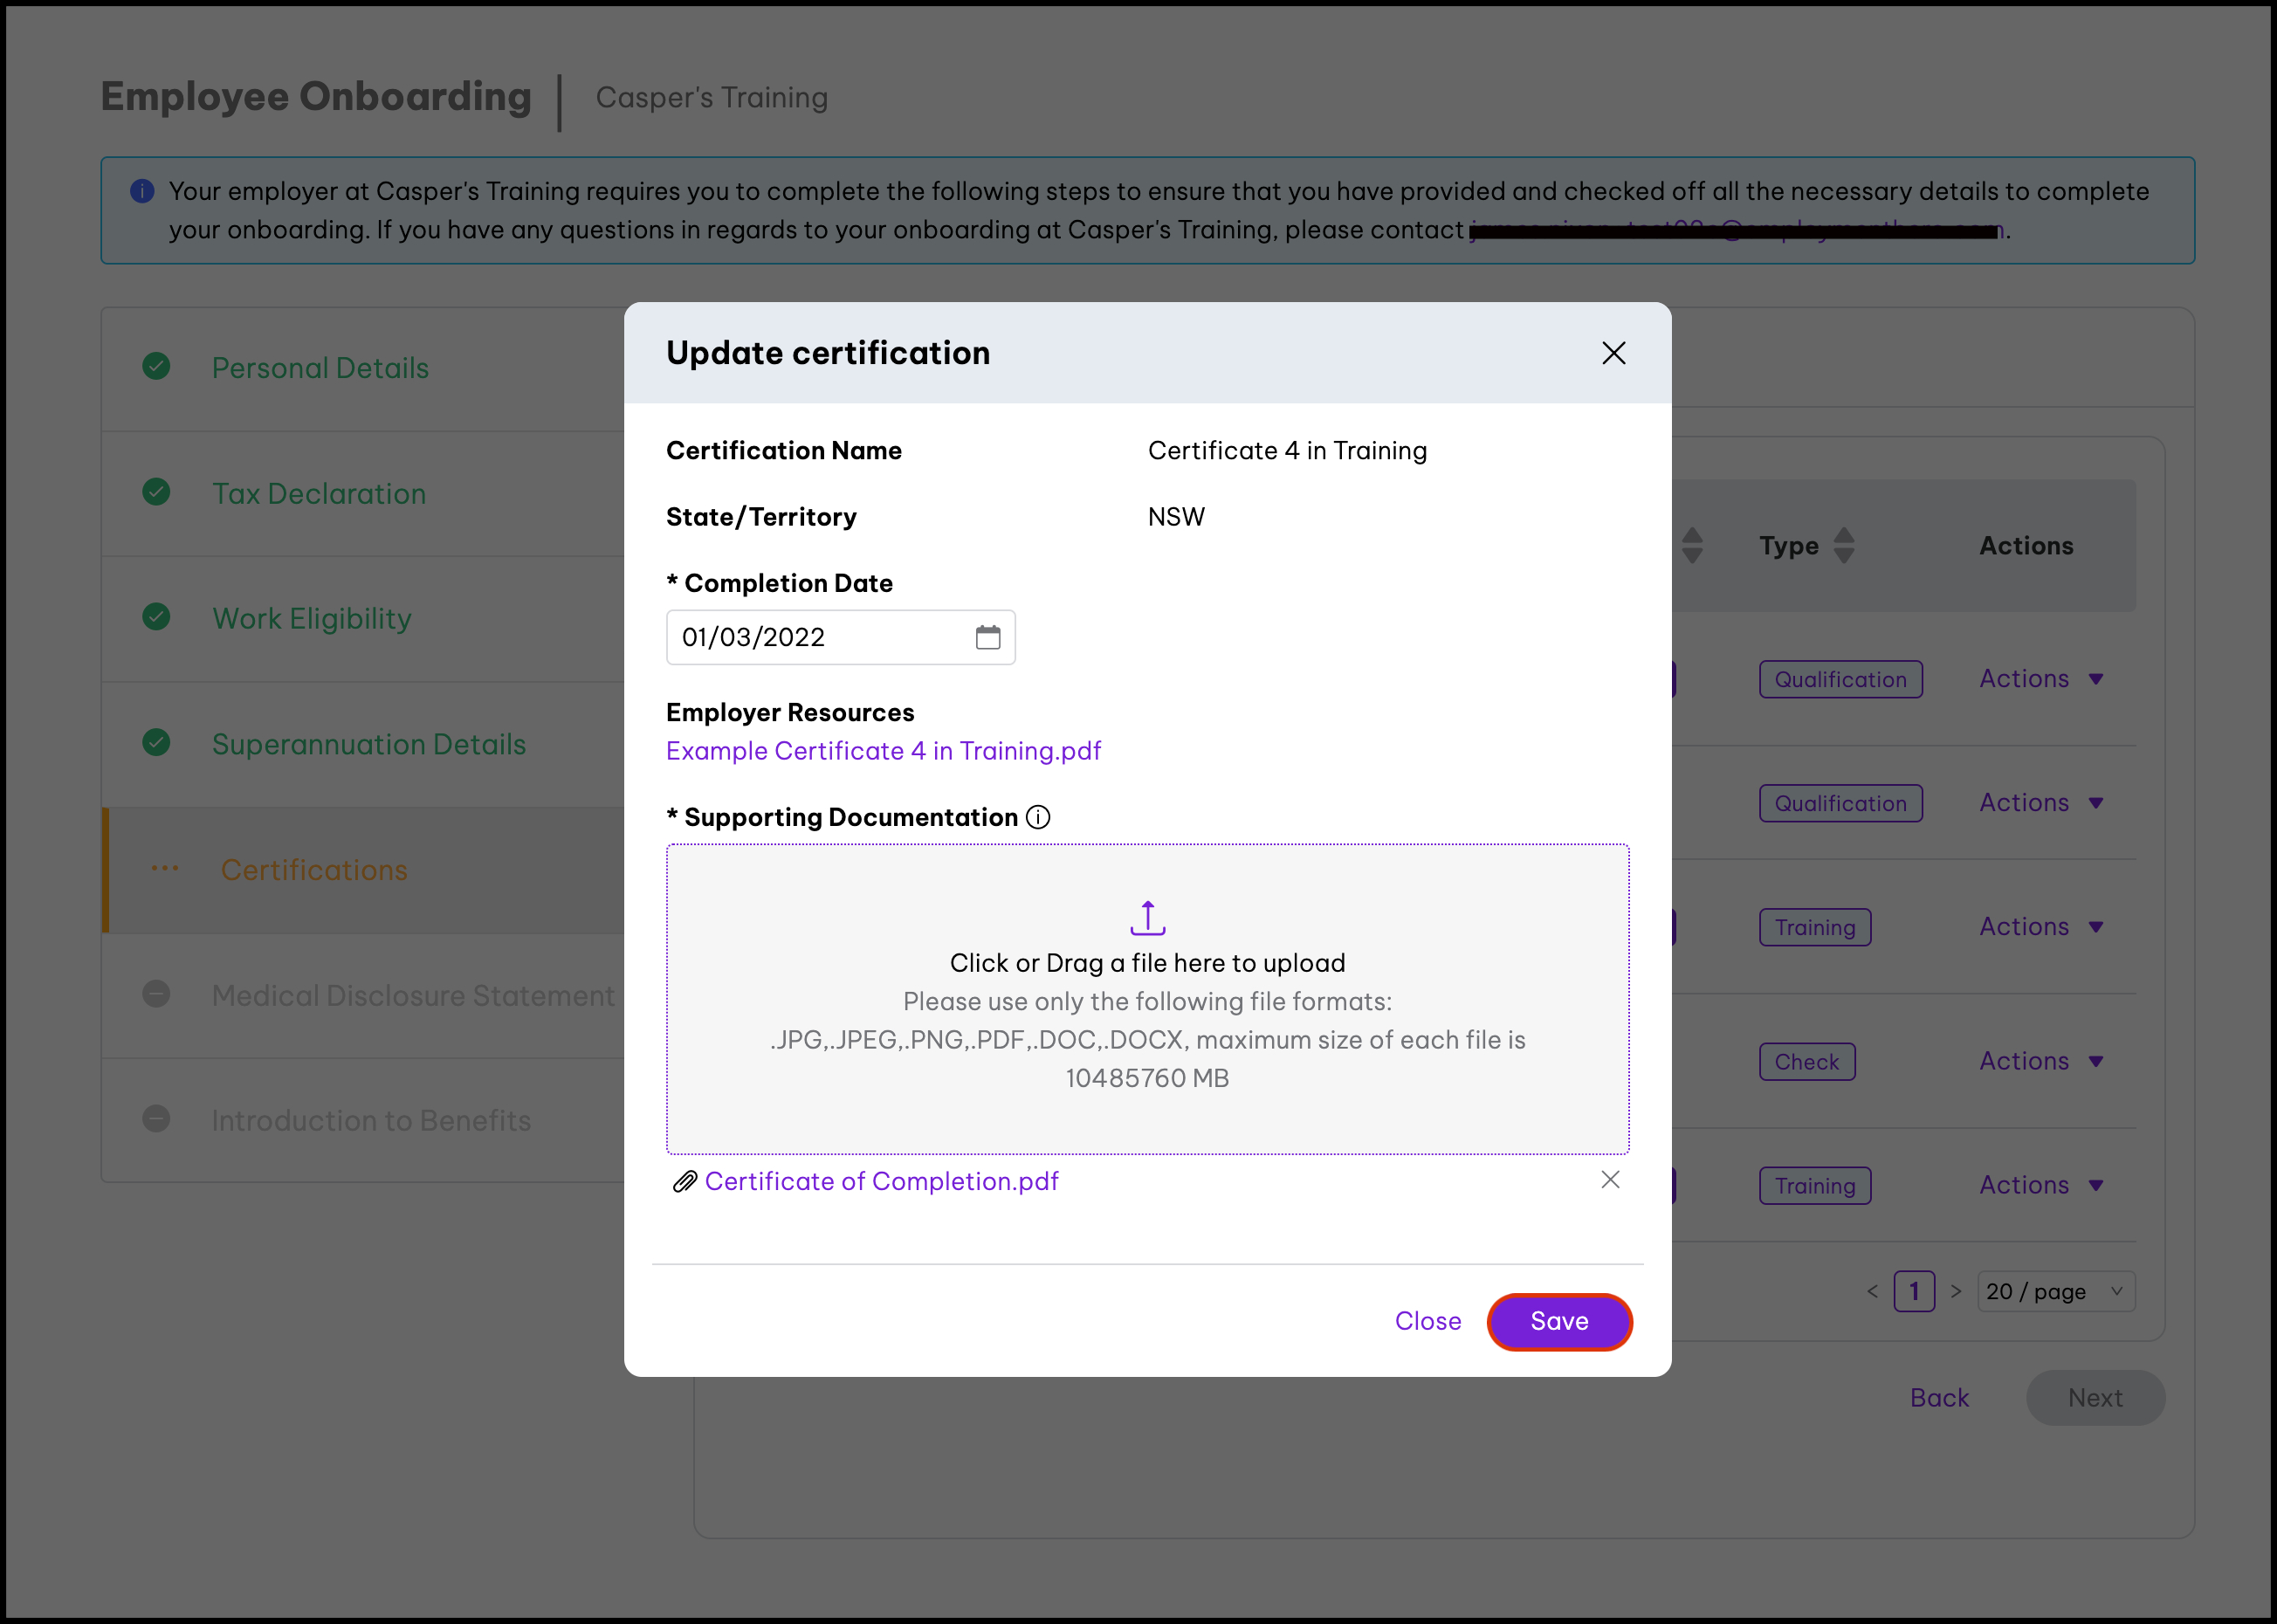Click the Casper's Training subtitle

pos(711,98)
